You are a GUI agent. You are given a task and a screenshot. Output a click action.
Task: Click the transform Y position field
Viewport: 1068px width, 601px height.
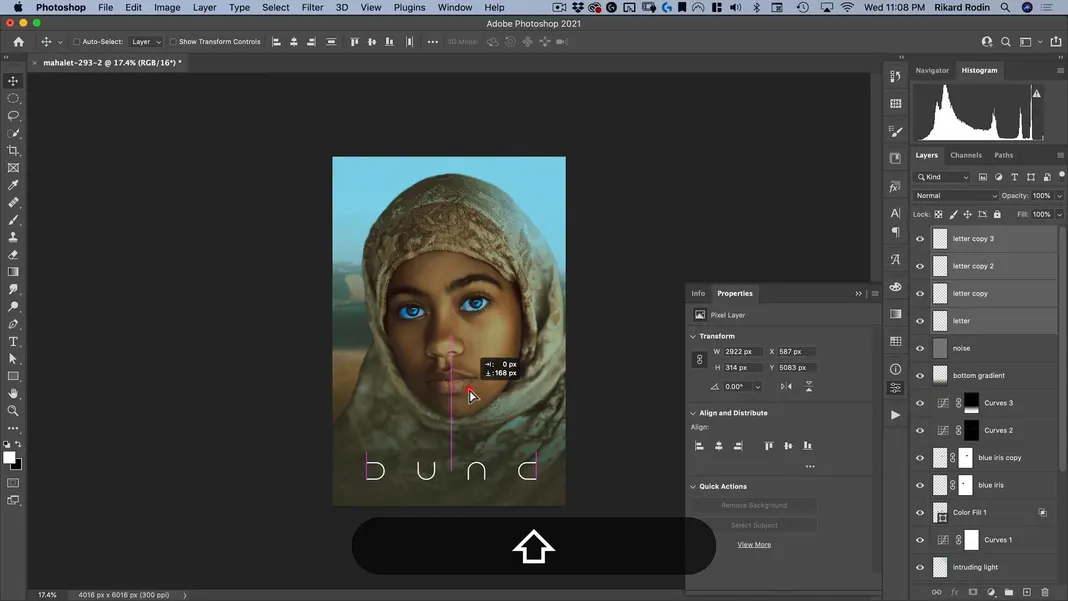[797, 367]
